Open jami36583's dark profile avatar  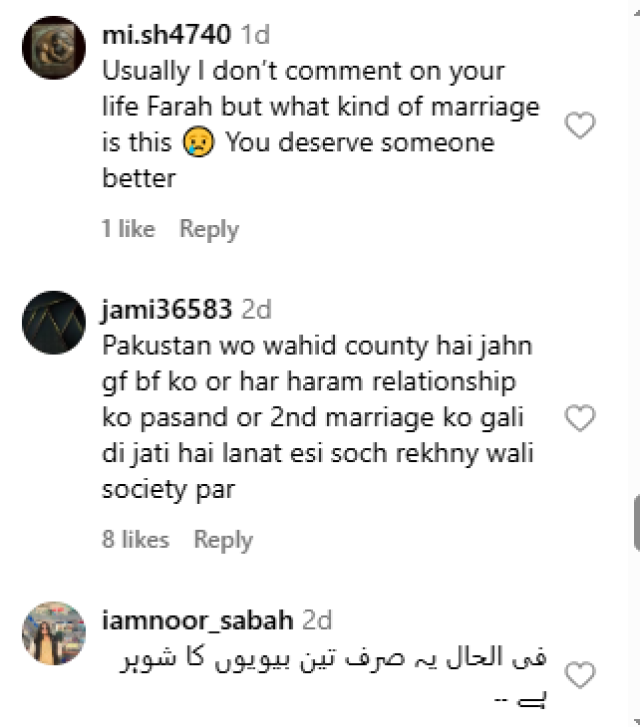coord(54,323)
